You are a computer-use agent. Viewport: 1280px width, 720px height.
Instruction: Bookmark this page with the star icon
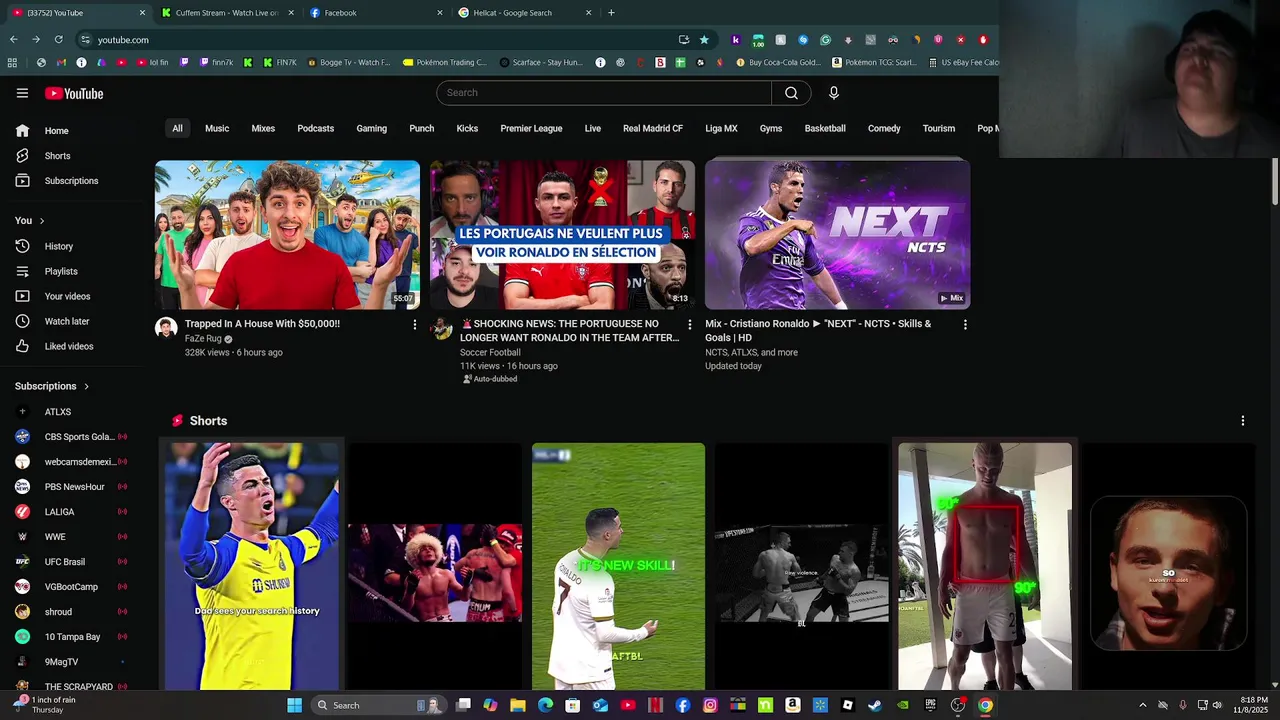click(x=704, y=40)
